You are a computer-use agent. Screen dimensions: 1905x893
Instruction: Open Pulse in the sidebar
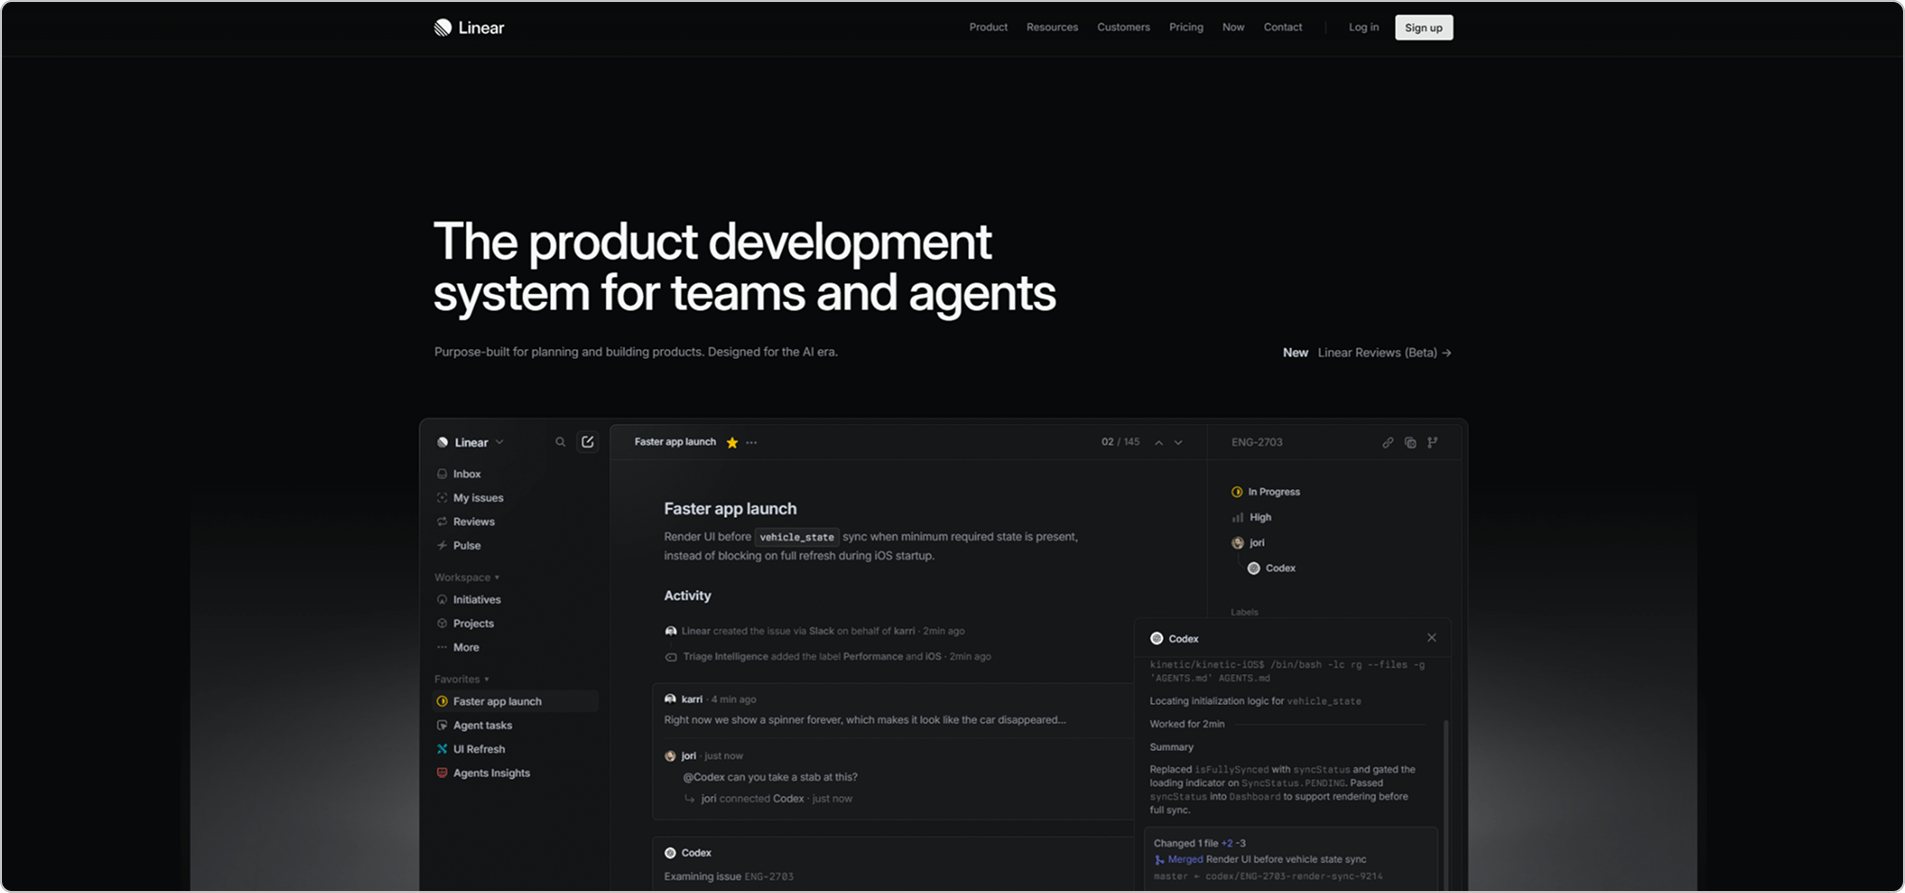(467, 546)
